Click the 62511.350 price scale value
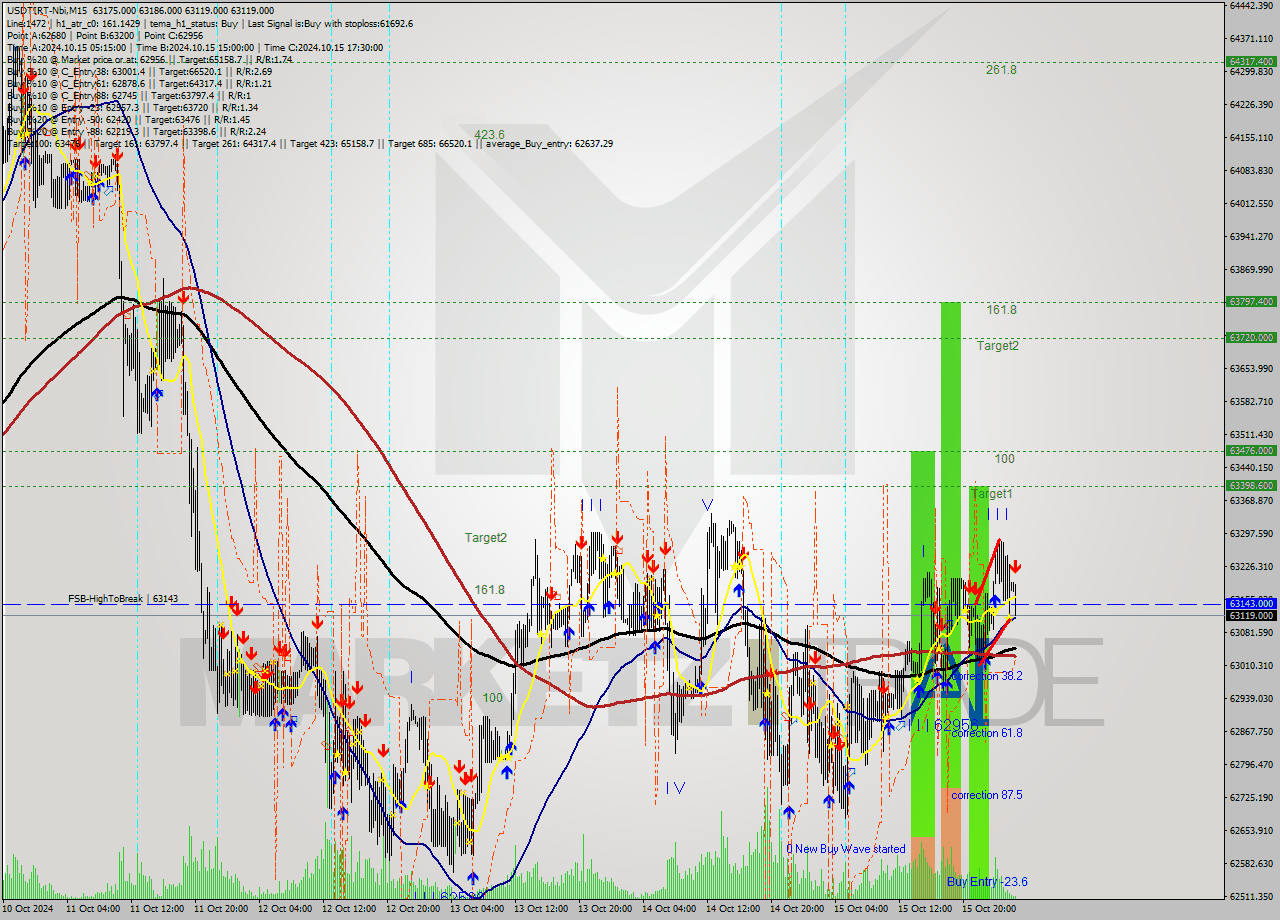This screenshot has width=1280, height=920. (x=1250, y=896)
